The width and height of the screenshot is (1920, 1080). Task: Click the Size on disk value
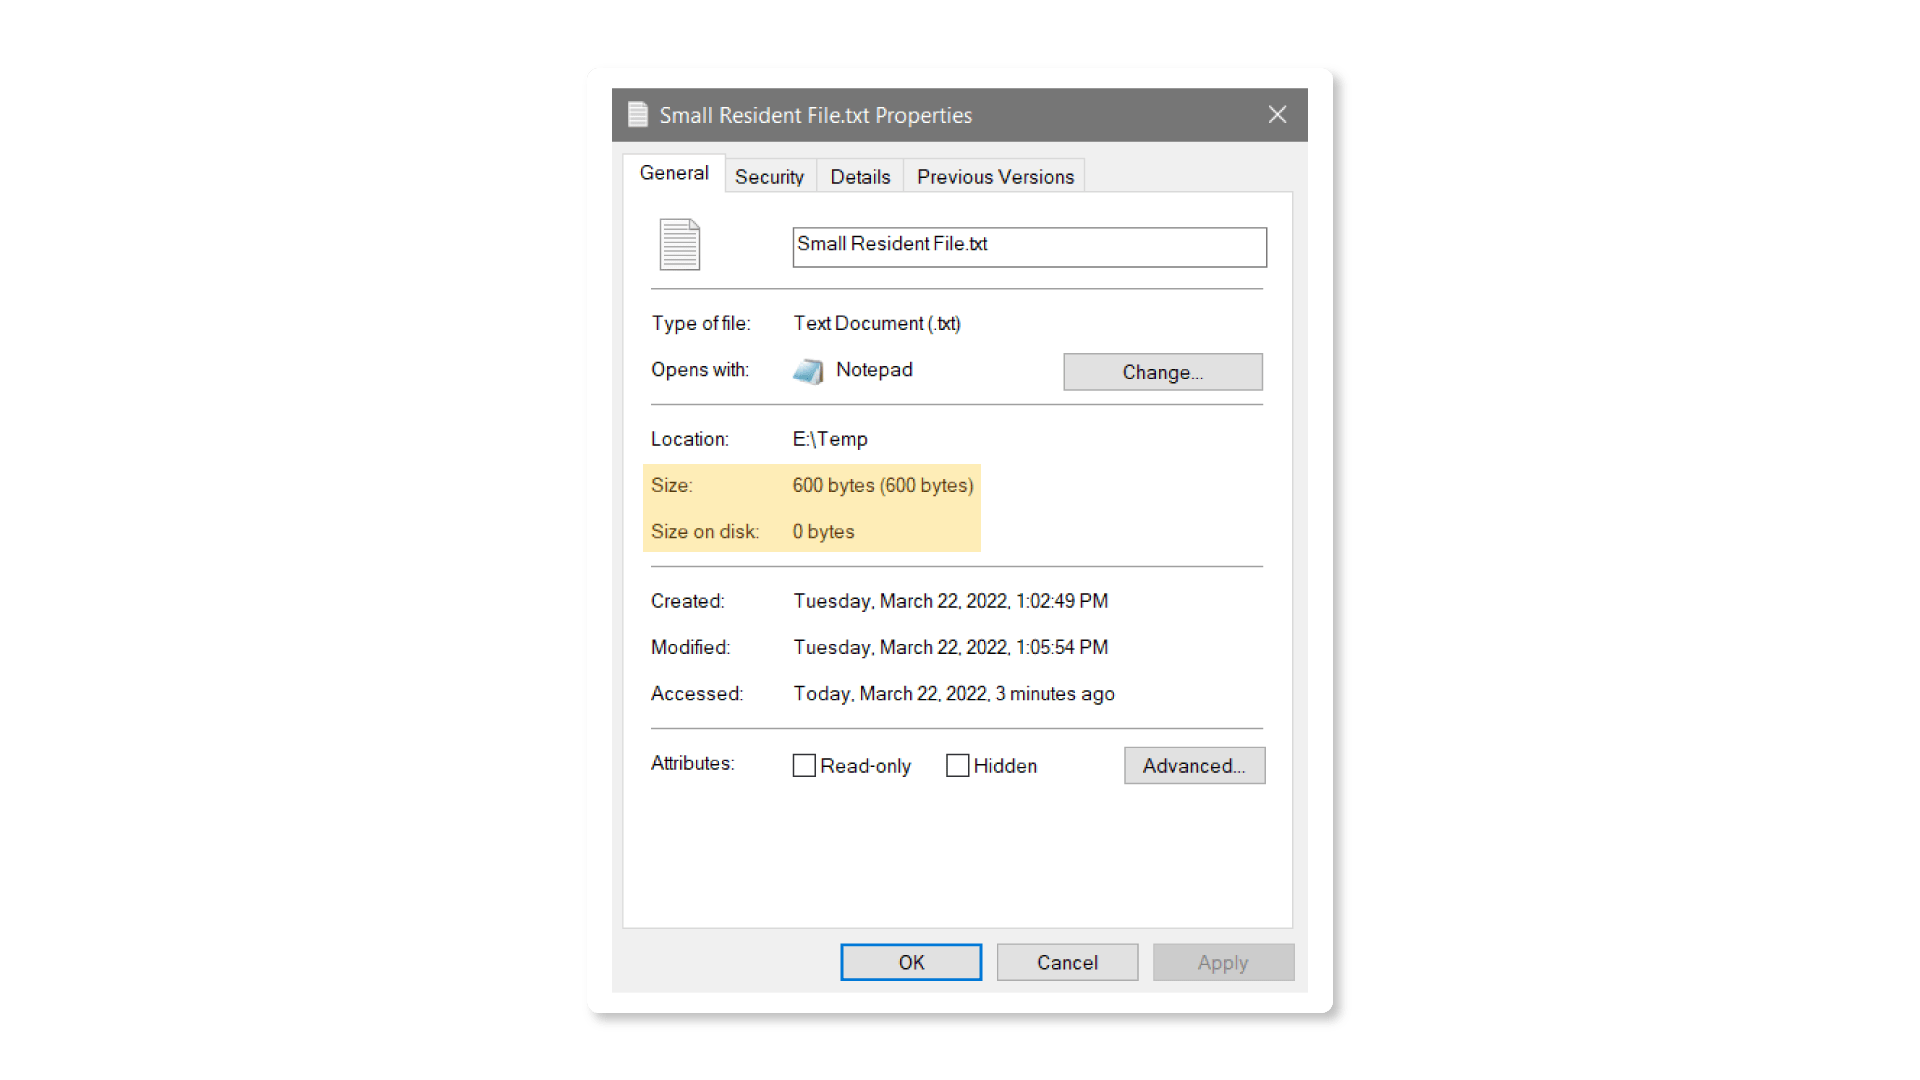[x=823, y=532]
